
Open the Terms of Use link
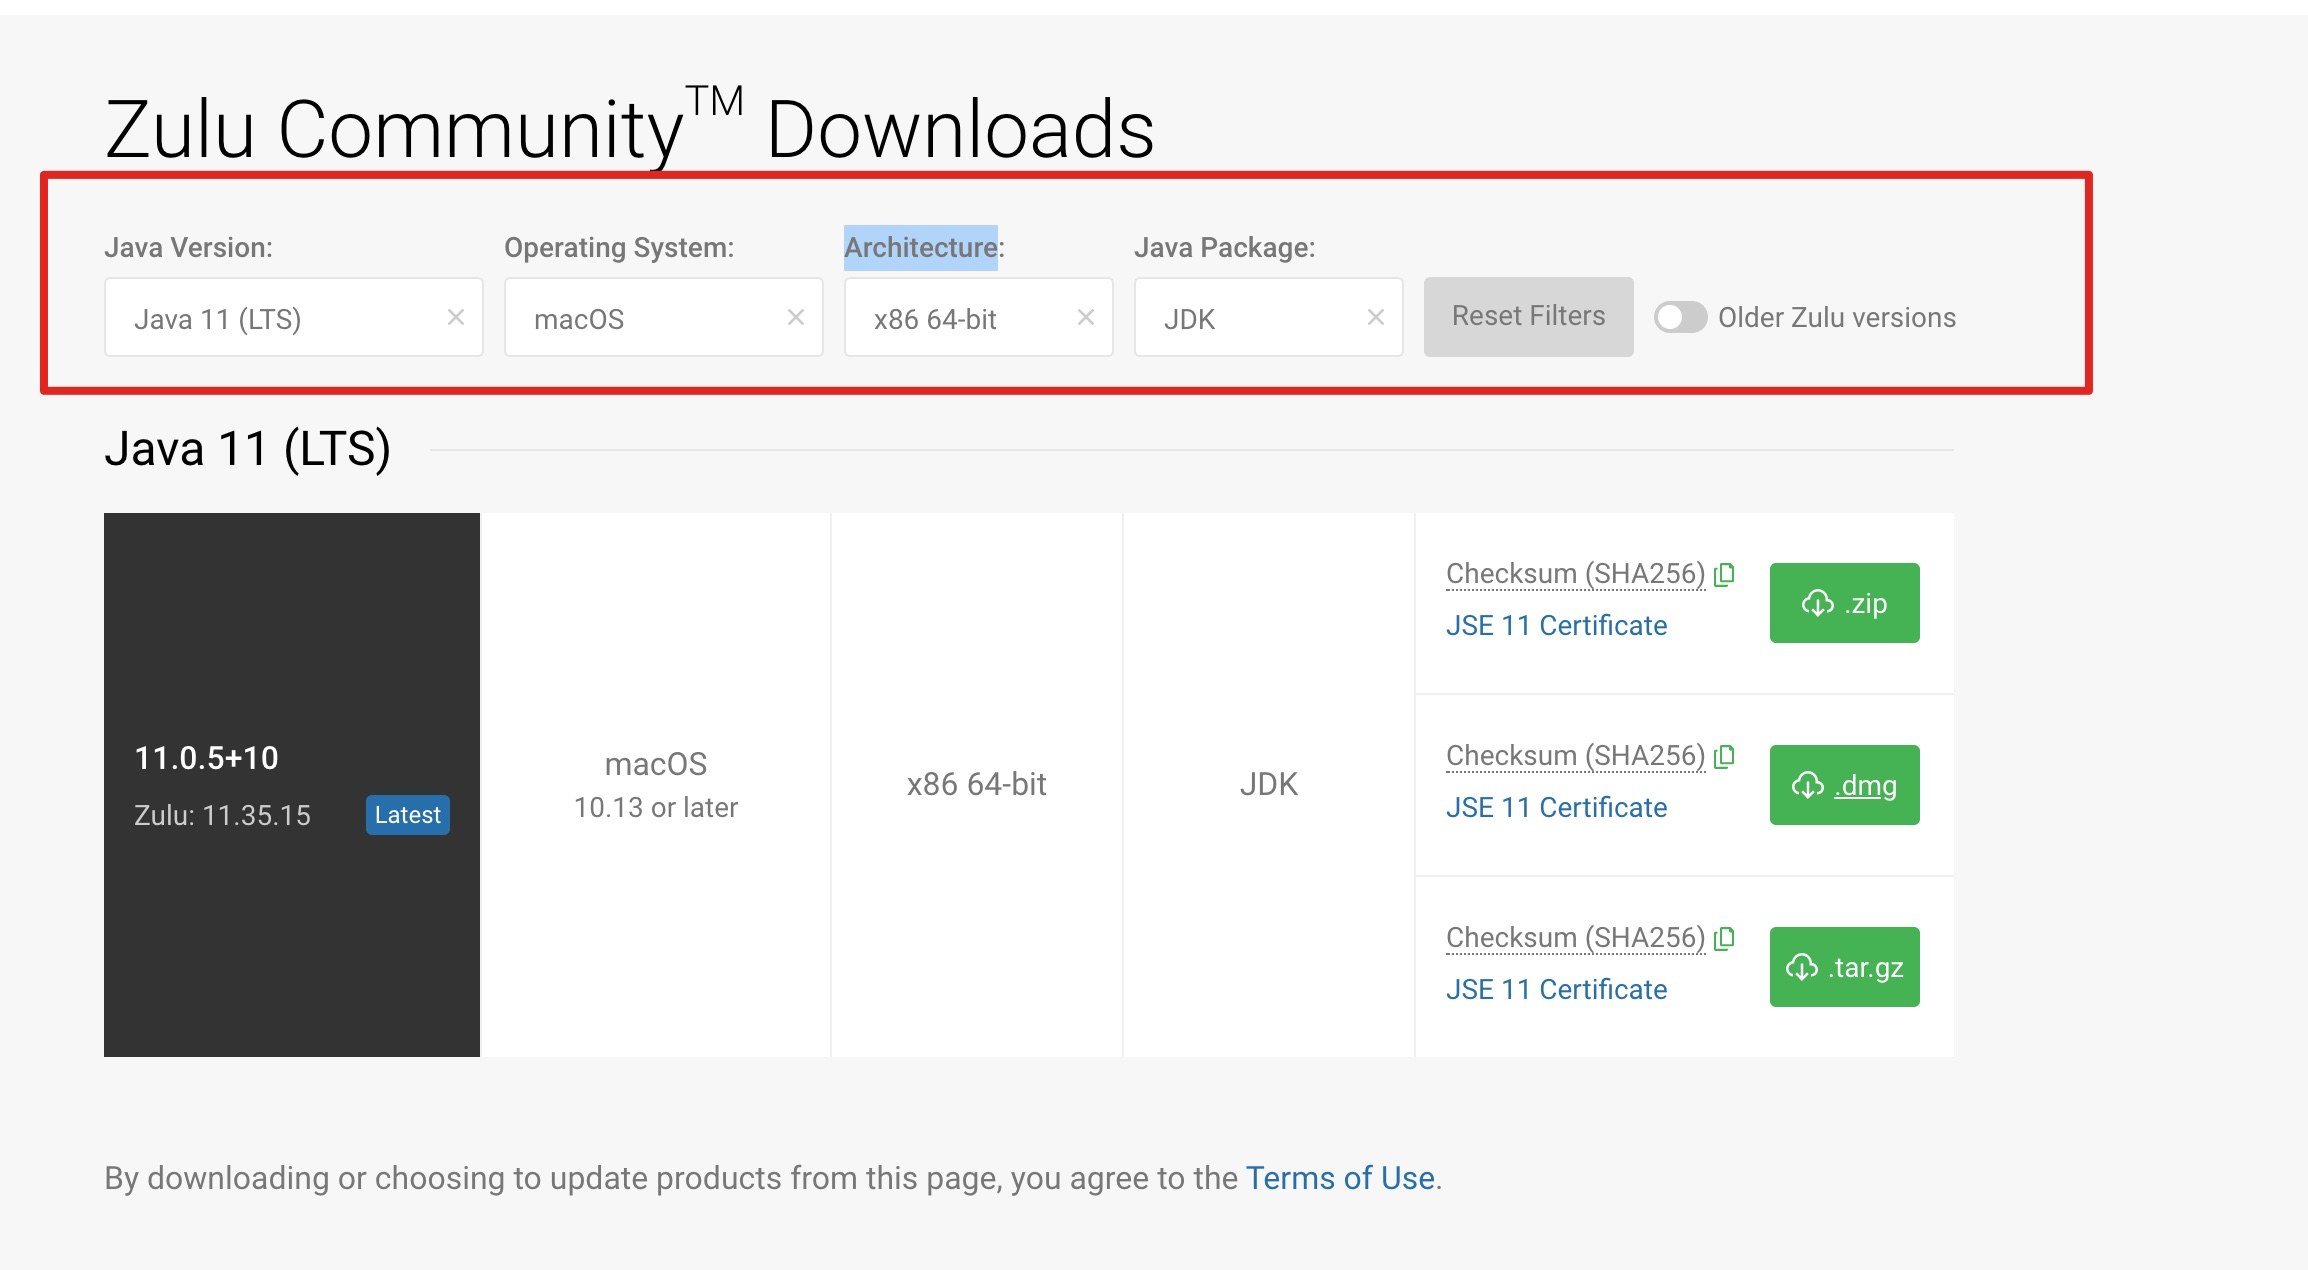[x=1339, y=1178]
